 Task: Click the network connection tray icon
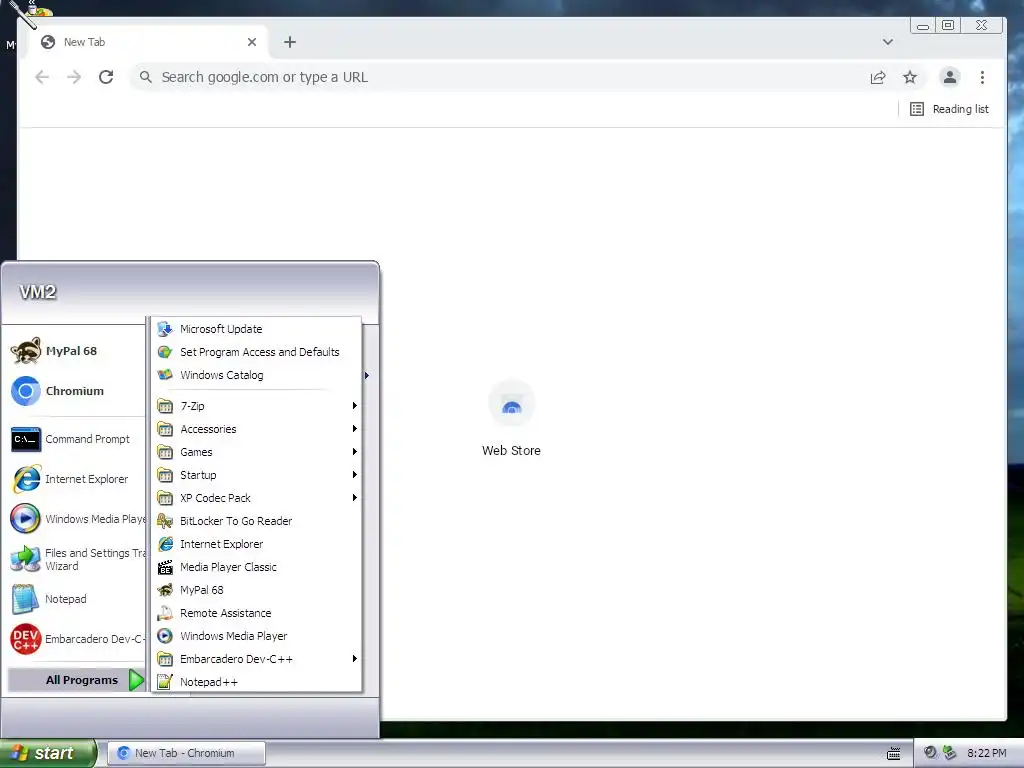pos(950,753)
